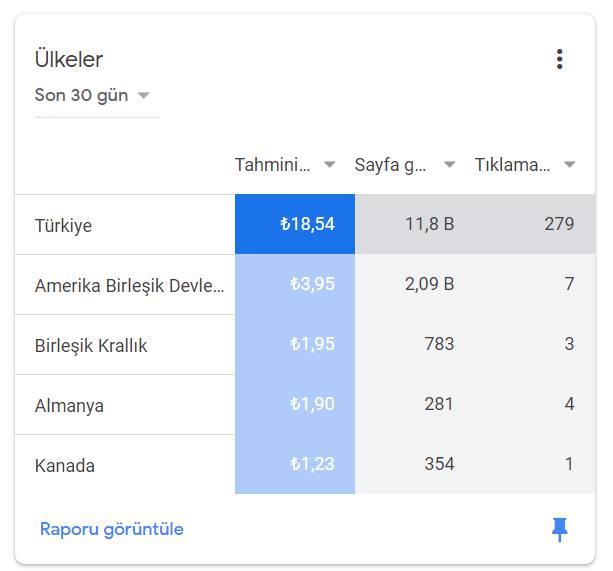Viewport: 613px width, 571px height.
Task: Open the three-dot options menu
Action: pyautogui.click(x=559, y=59)
